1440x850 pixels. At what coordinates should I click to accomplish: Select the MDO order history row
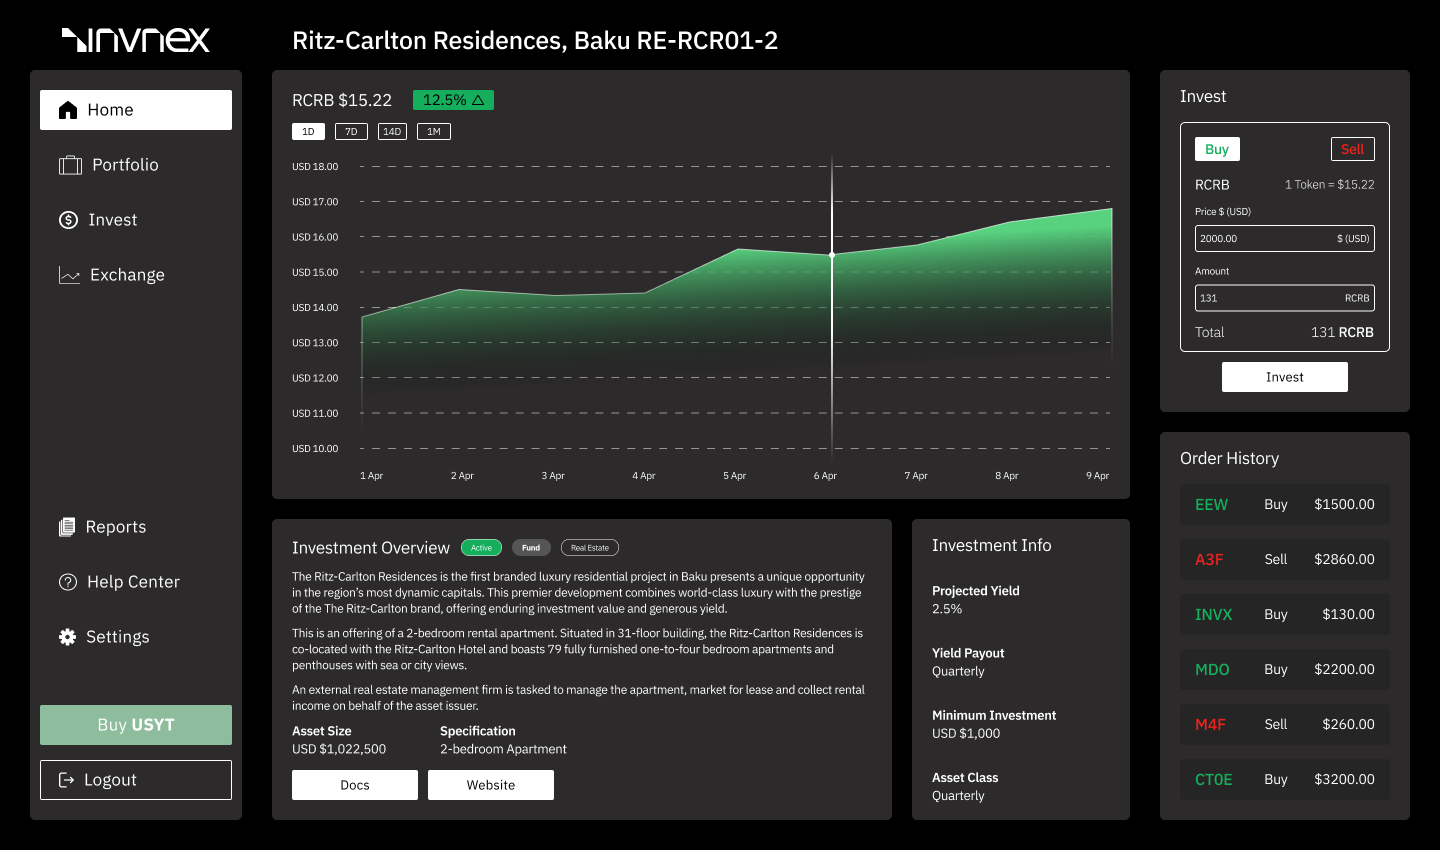pos(1285,670)
